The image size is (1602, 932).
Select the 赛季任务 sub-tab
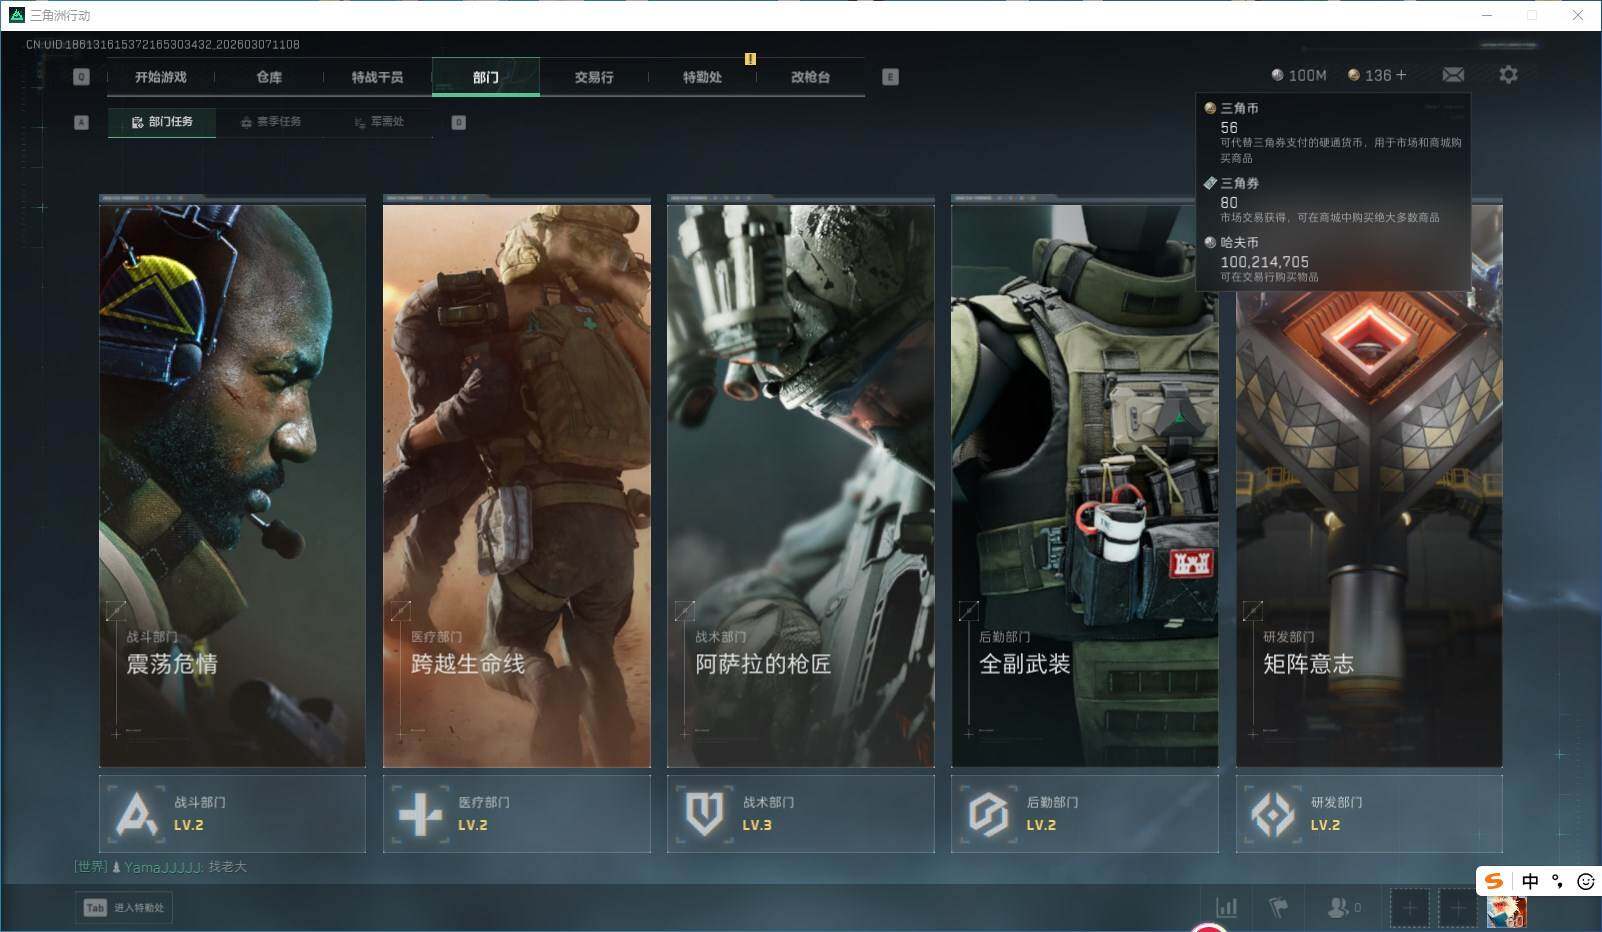270,122
